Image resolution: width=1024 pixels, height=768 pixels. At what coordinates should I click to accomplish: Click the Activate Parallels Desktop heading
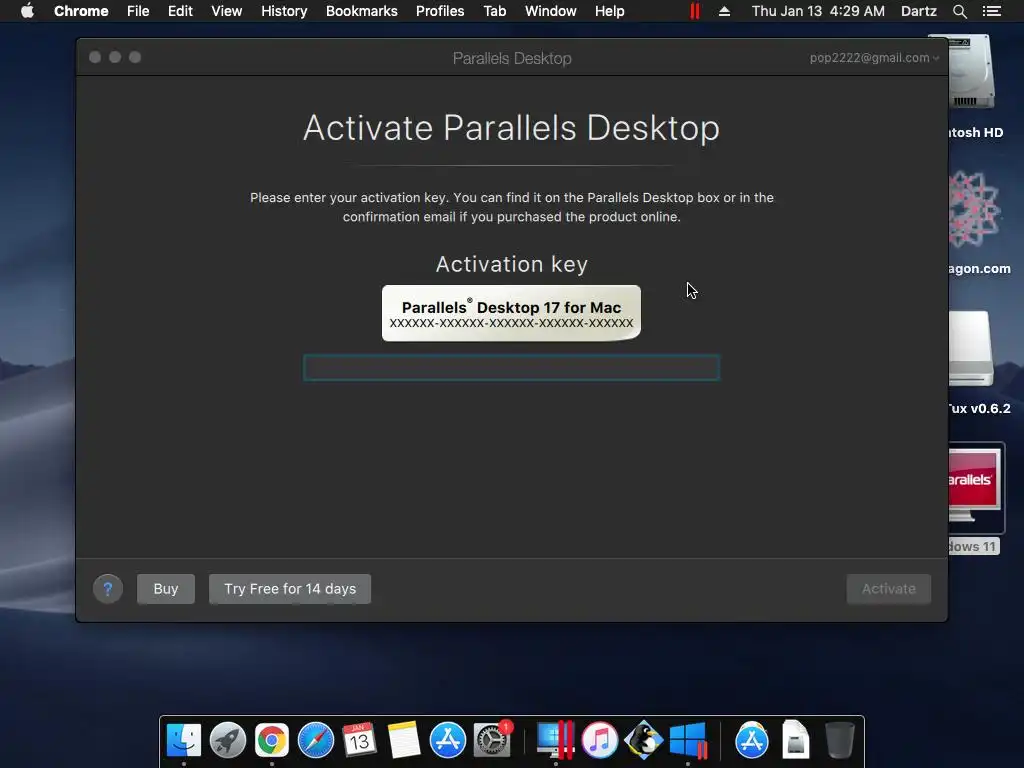[x=511, y=128]
